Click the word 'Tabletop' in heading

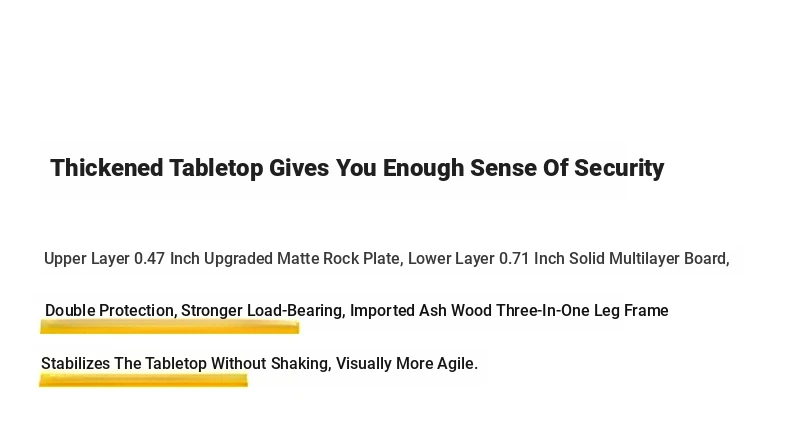(216, 168)
